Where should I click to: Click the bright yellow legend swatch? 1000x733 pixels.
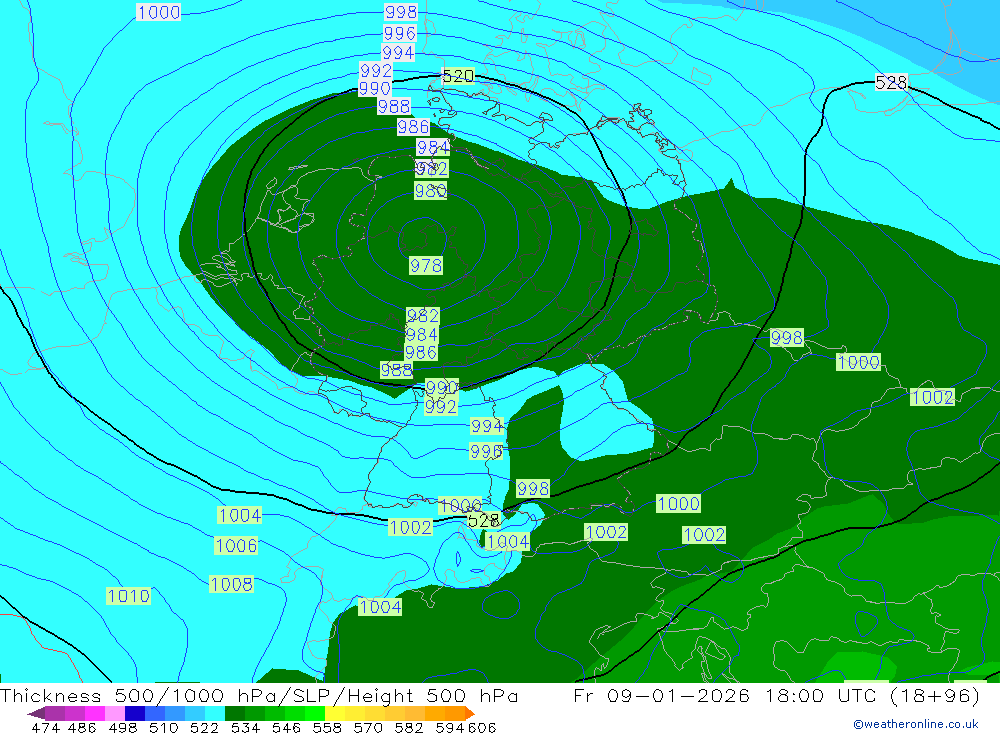click(x=335, y=713)
